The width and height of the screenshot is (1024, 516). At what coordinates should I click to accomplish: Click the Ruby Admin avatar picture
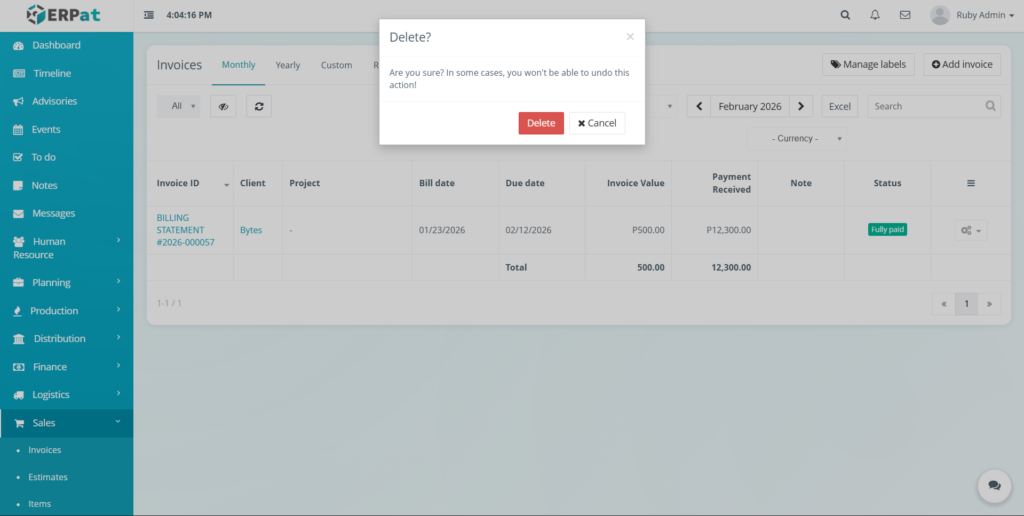[940, 15]
